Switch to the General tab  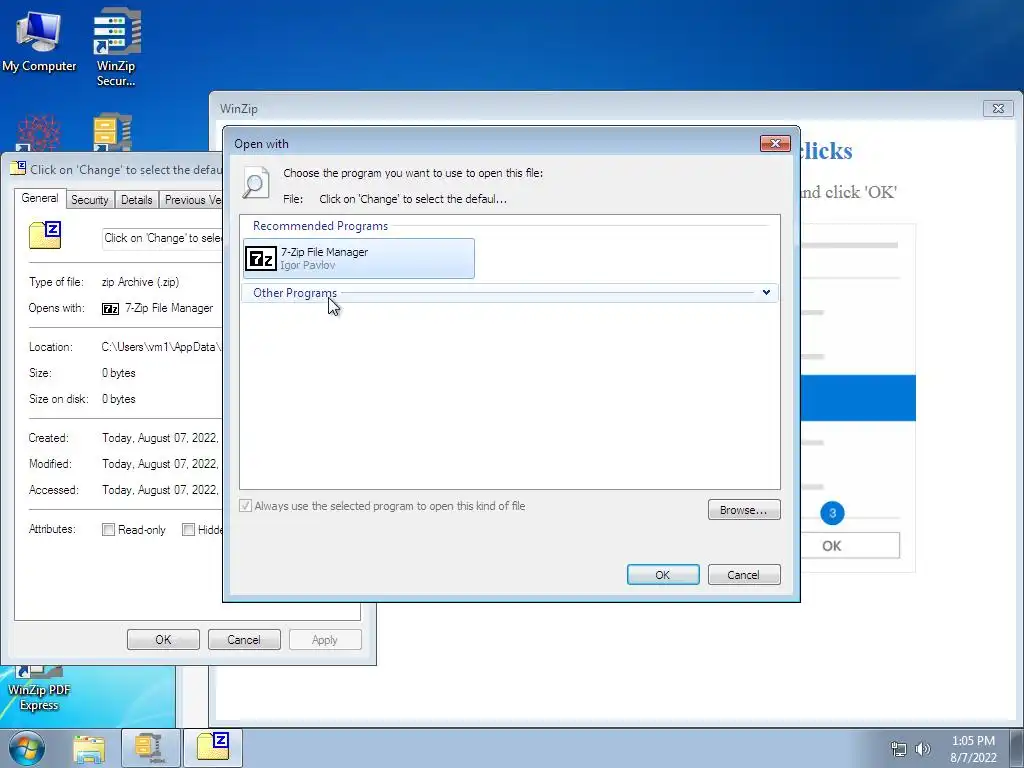(x=40, y=199)
